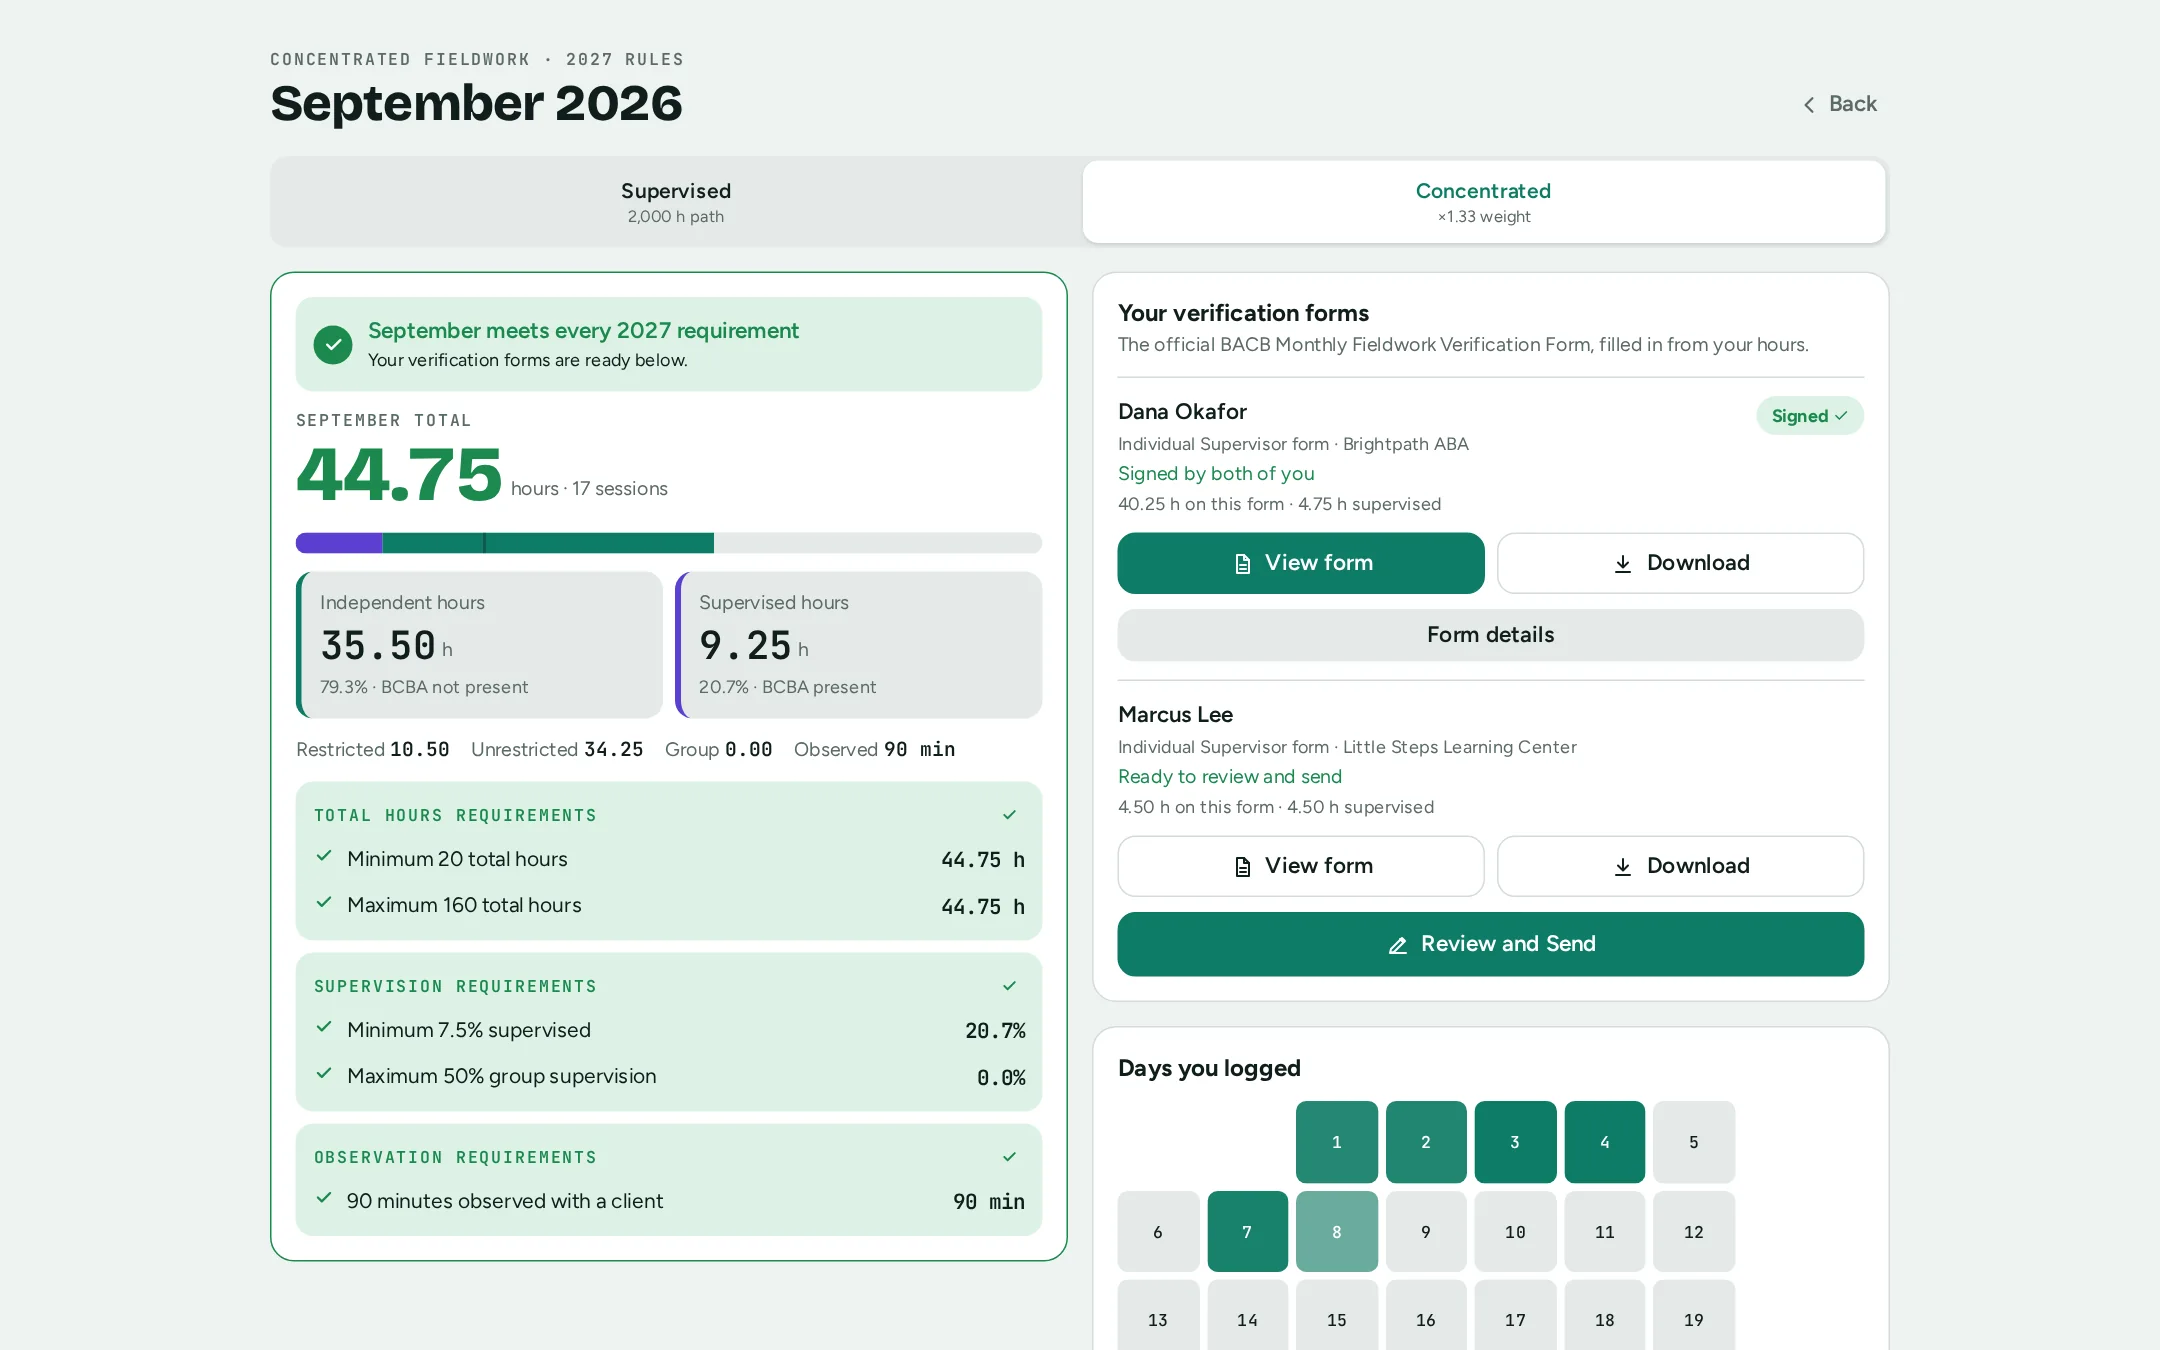The height and width of the screenshot is (1350, 2160).
Task: Select day 7 in the logged days calendar
Action: (1247, 1232)
